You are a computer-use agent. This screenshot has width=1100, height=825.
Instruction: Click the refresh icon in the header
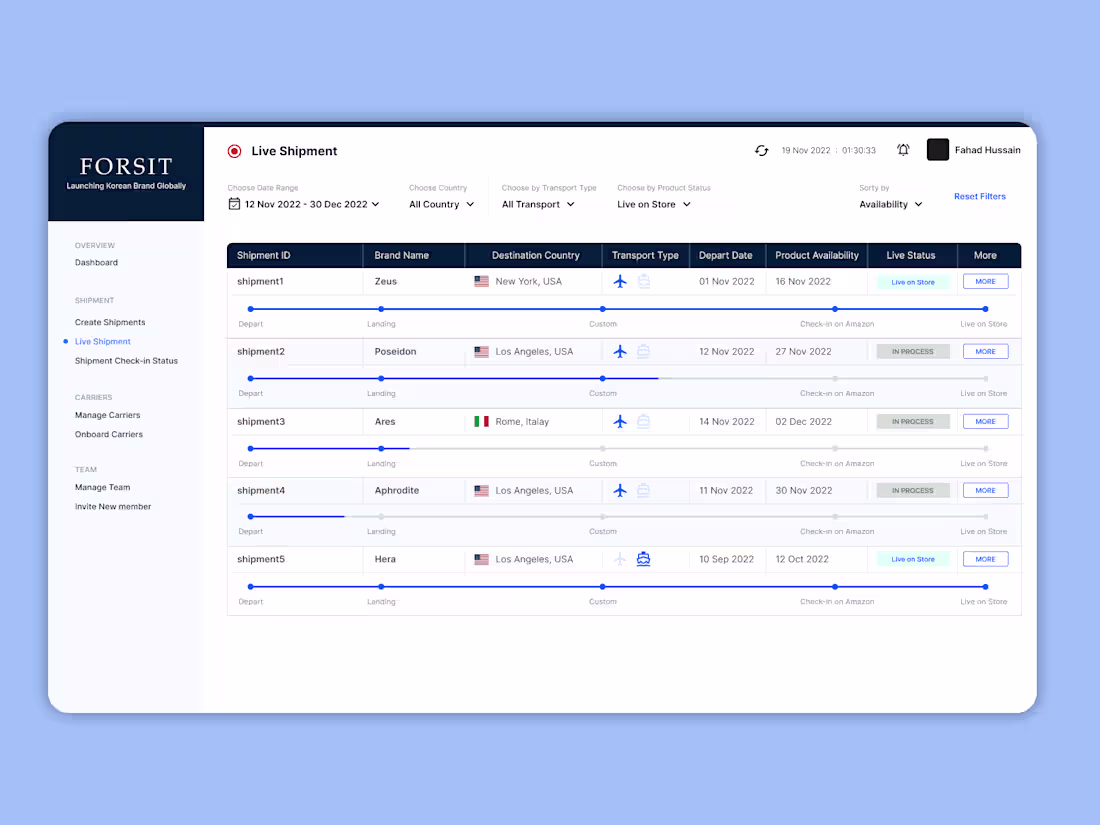click(761, 150)
